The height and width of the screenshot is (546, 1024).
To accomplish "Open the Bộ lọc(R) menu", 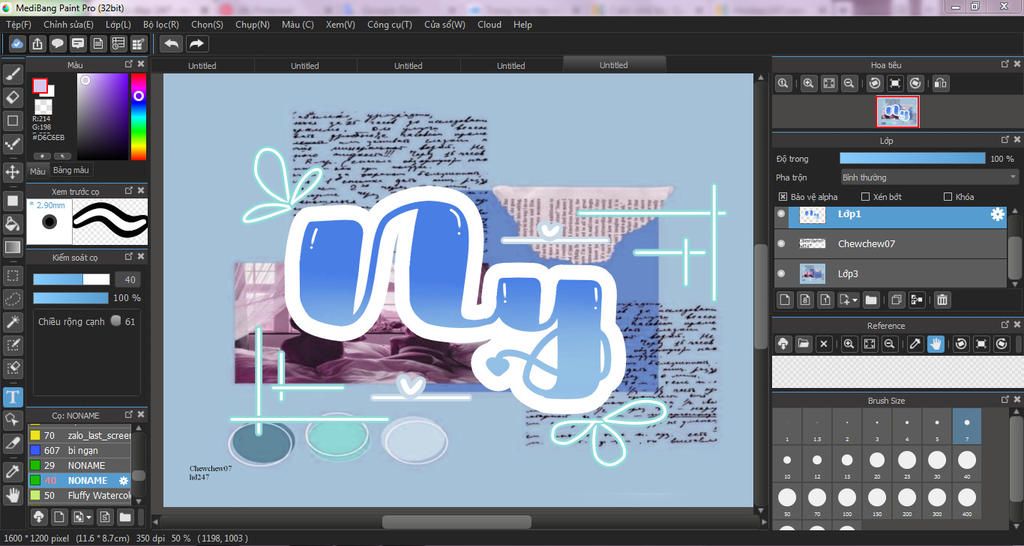I will pos(161,24).
